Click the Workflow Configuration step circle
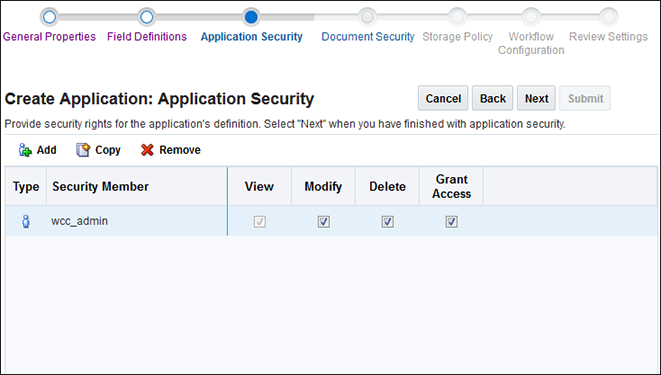The height and width of the screenshot is (375, 661). [531, 17]
